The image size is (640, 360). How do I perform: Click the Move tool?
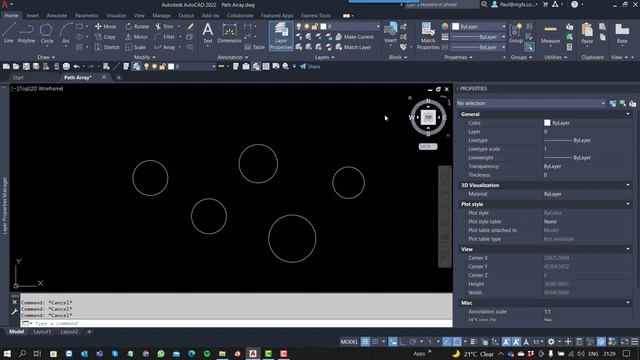point(105,27)
